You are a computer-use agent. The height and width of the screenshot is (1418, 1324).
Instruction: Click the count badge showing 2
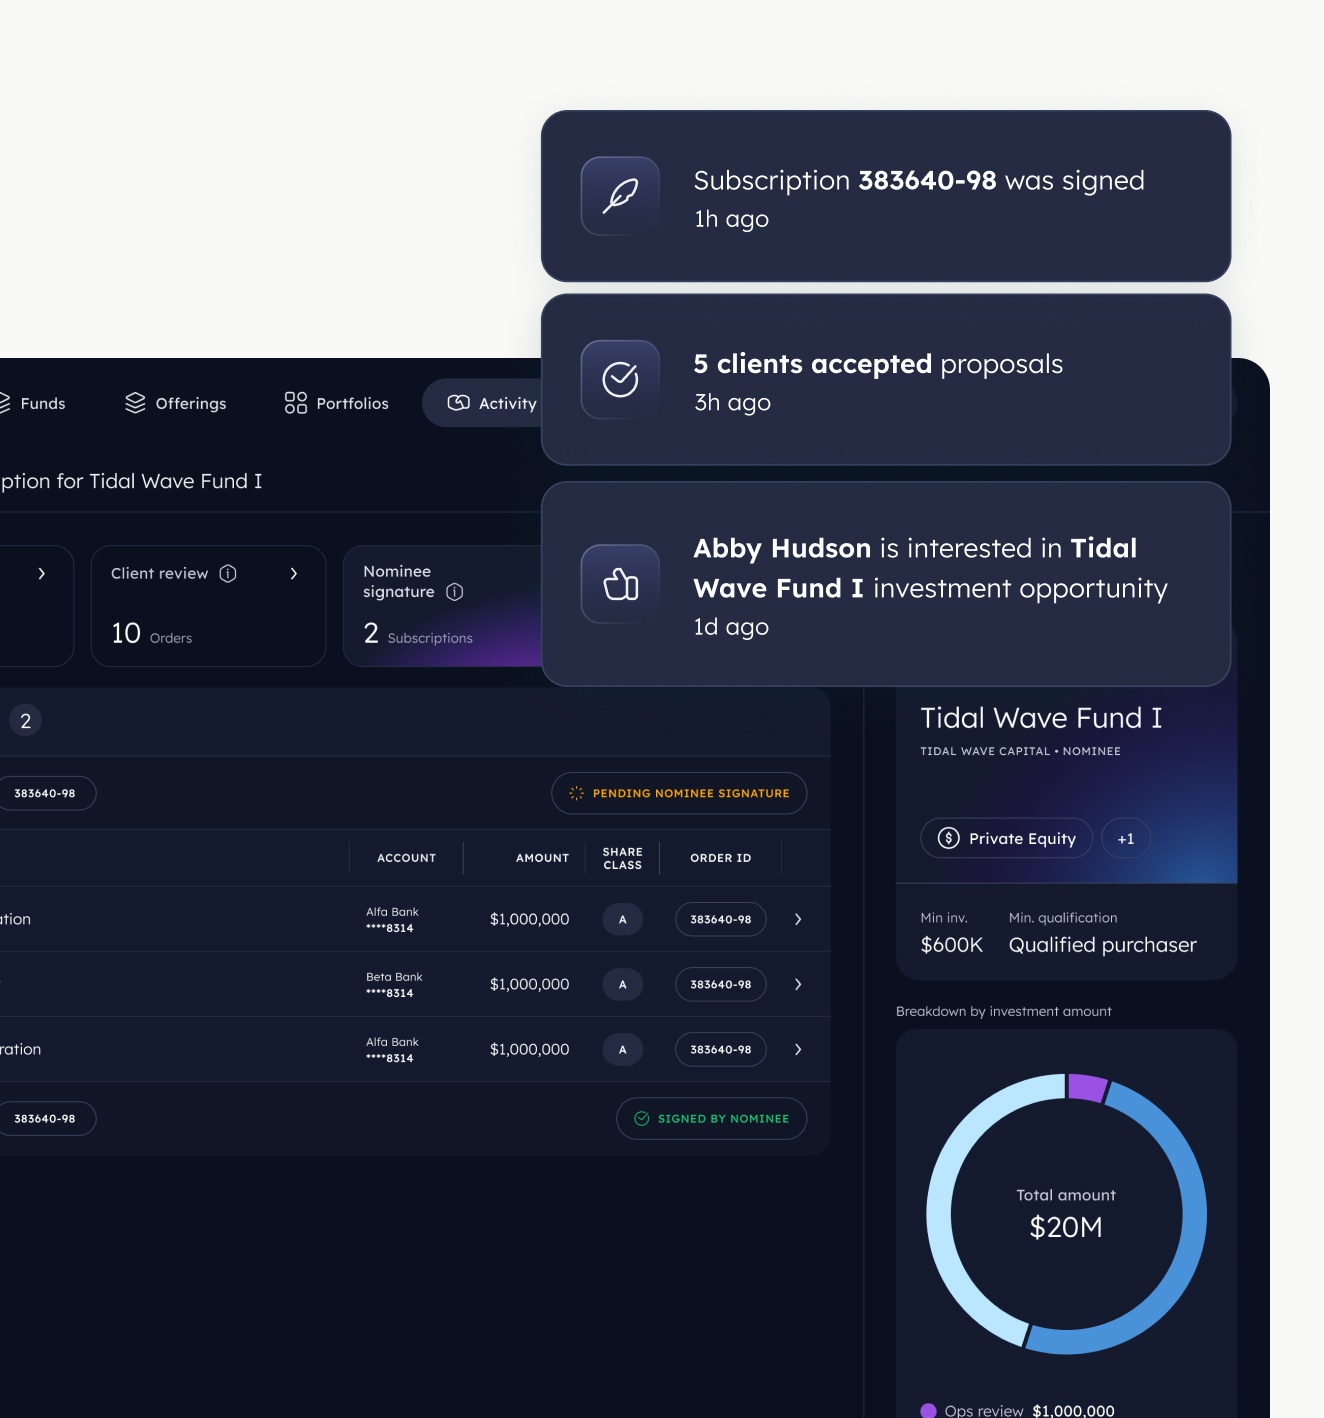pos(25,720)
